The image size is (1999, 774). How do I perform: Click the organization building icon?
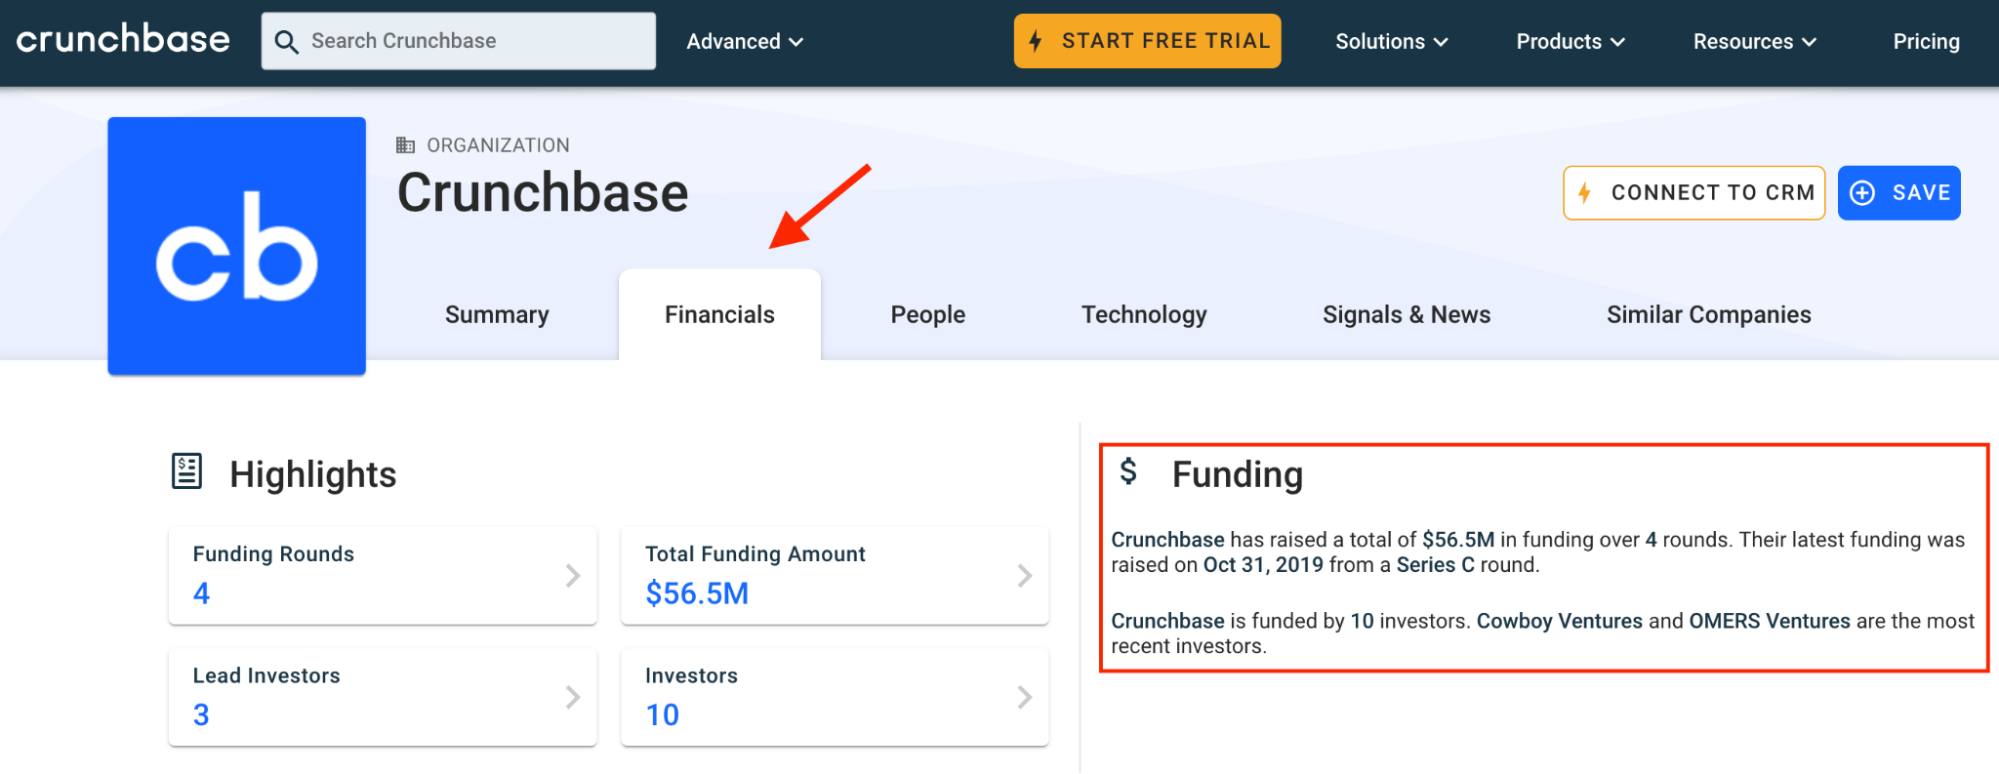tap(405, 145)
